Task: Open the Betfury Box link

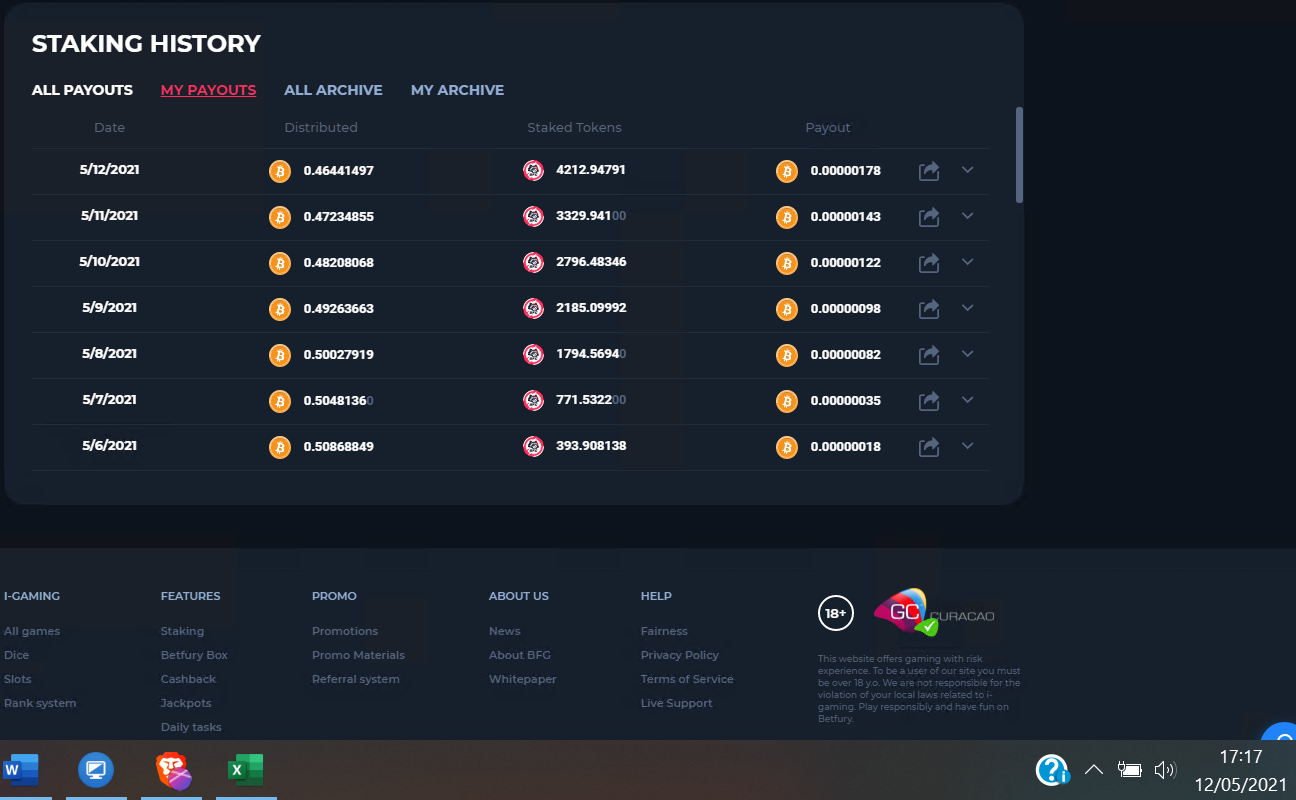Action: pyautogui.click(x=194, y=655)
